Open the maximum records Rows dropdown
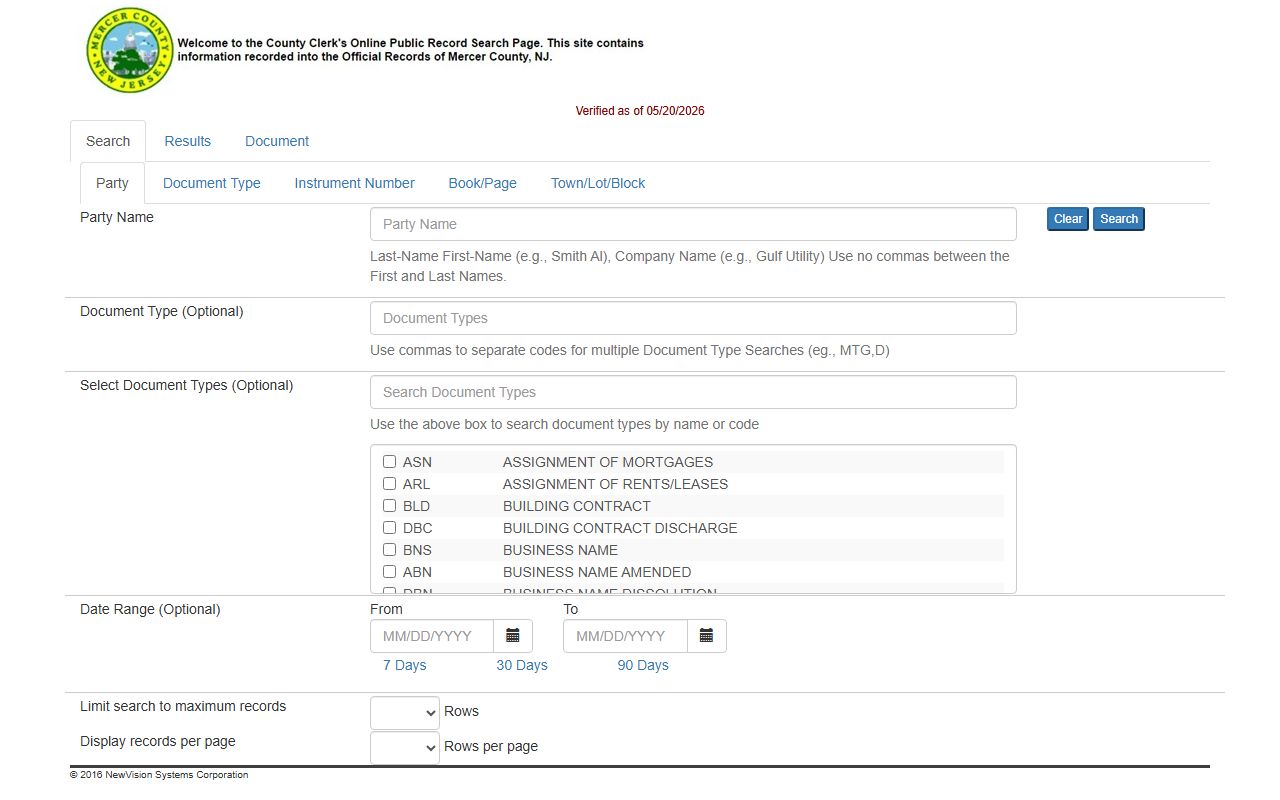 (x=405, y=713)
